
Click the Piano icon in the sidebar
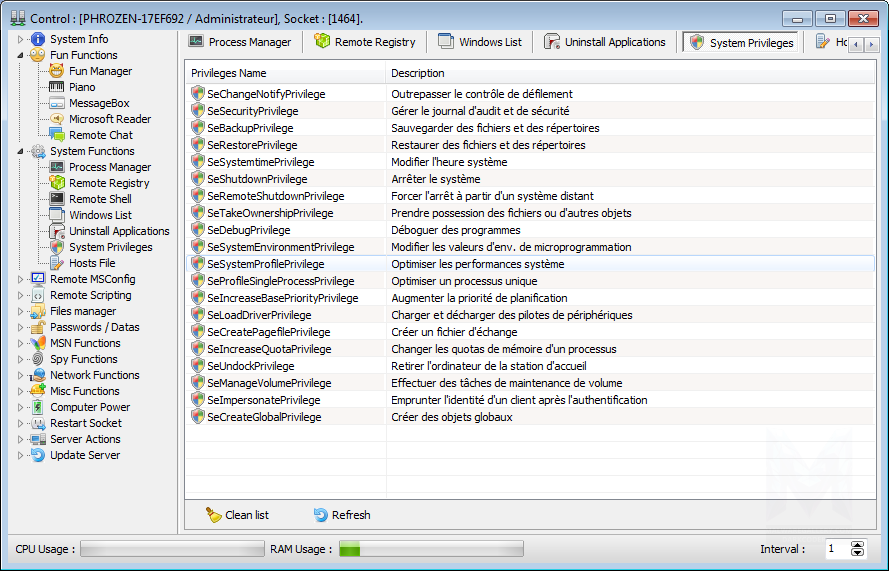(57, 87)
